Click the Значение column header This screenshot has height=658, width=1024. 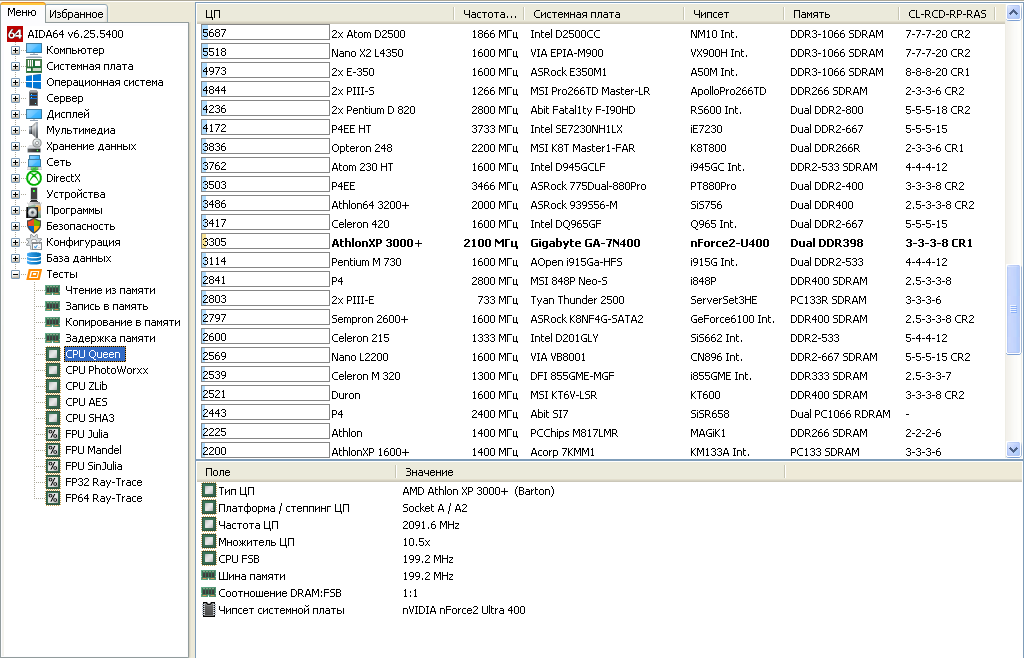click(590, 472)
